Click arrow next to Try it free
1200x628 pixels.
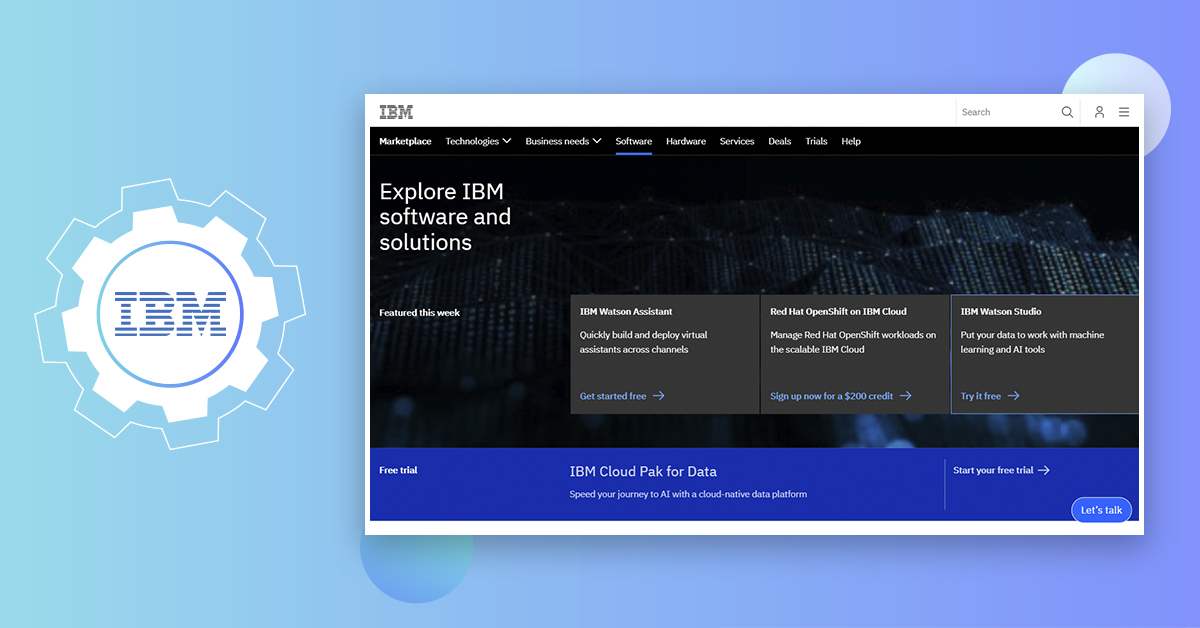[x=1014, y=396]
